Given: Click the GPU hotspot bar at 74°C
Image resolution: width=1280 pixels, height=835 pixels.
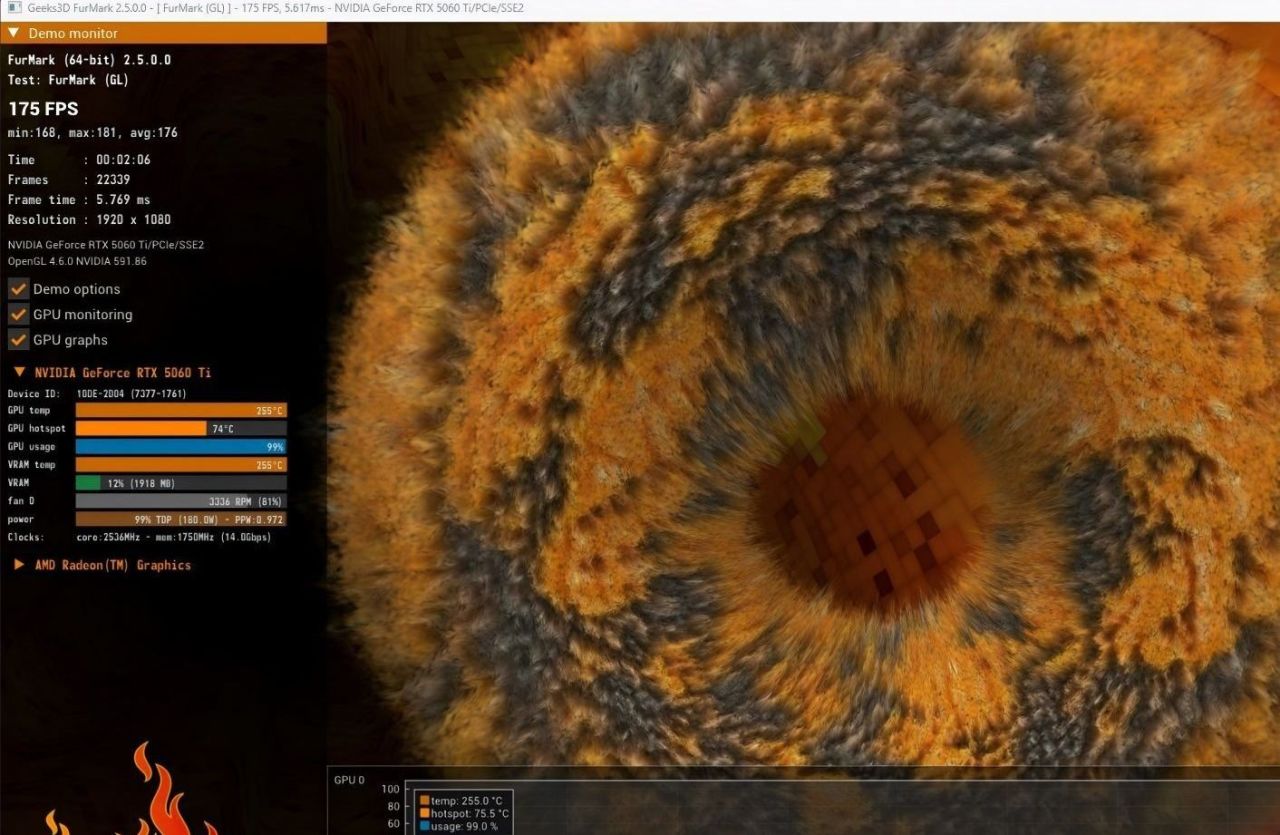Looking at the screenshot, I should (x=181, y=428).
